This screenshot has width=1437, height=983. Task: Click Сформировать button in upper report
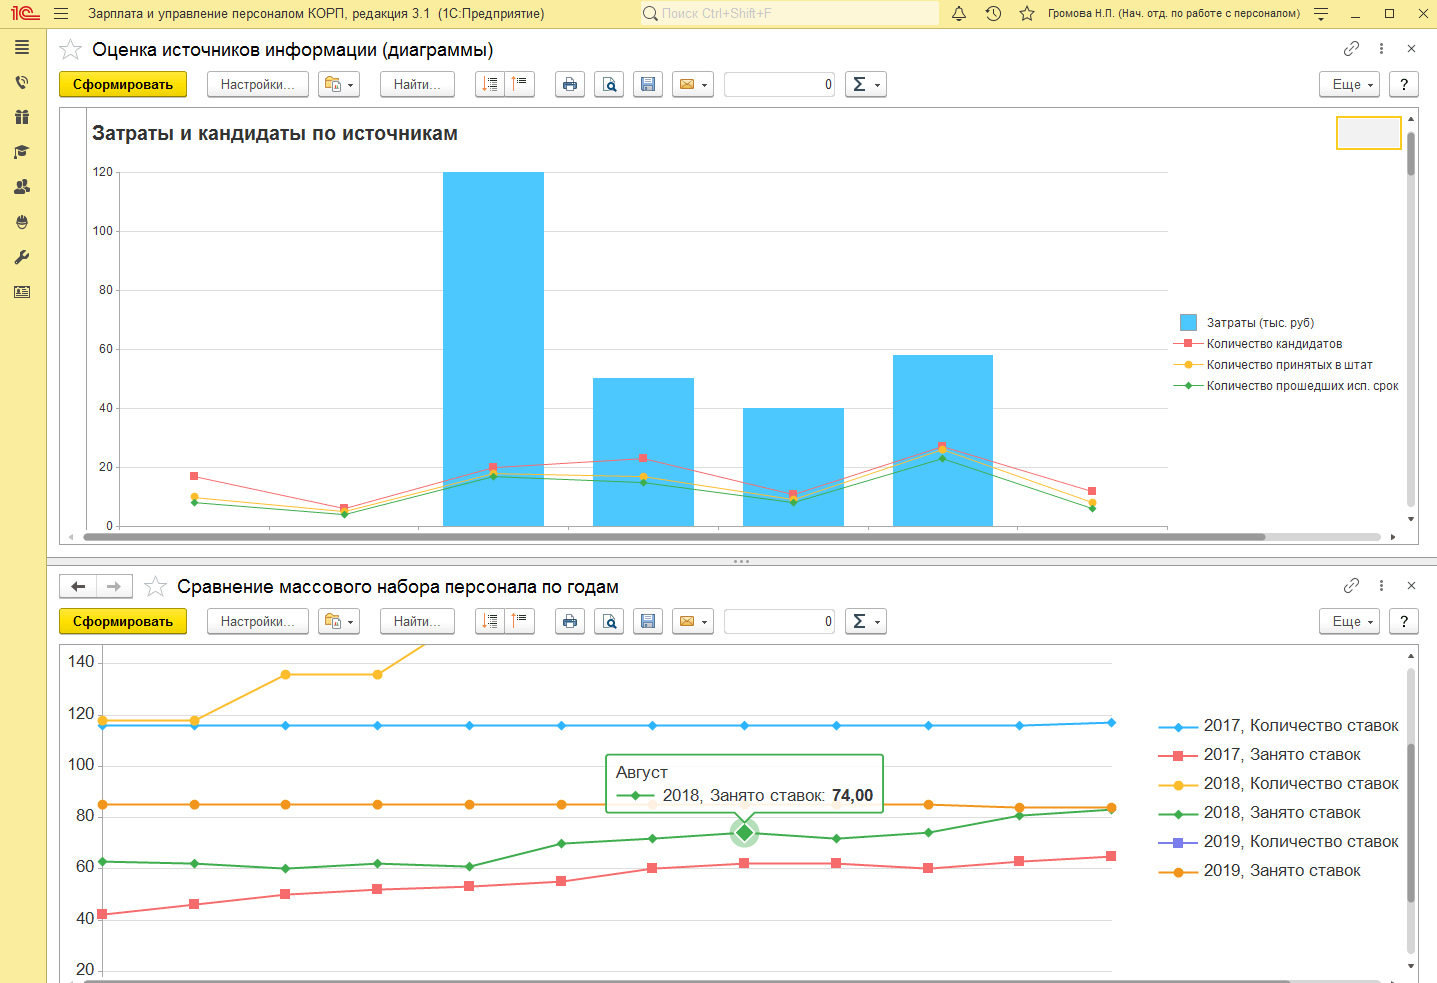click(123, 85)
